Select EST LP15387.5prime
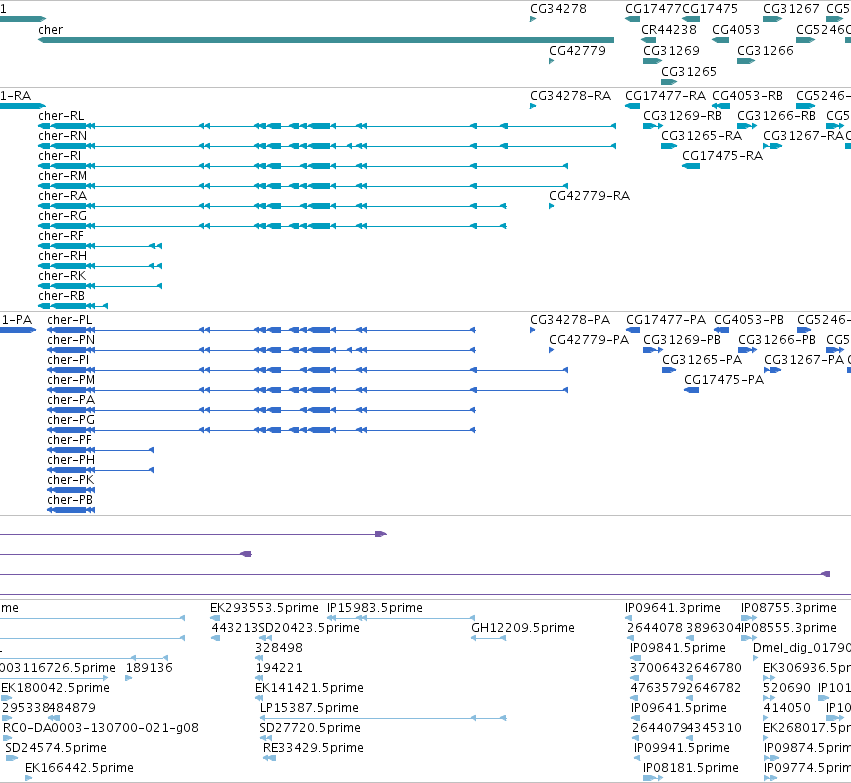The height and width of the screenshot is (783, 851). [x=309, y=708]
